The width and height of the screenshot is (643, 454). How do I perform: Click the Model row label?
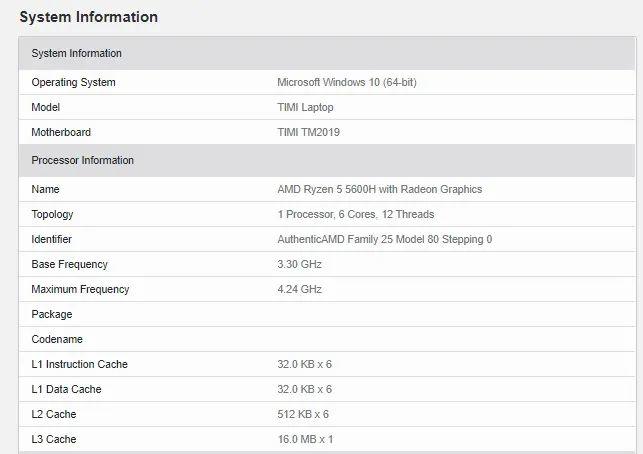pos(46,107)
